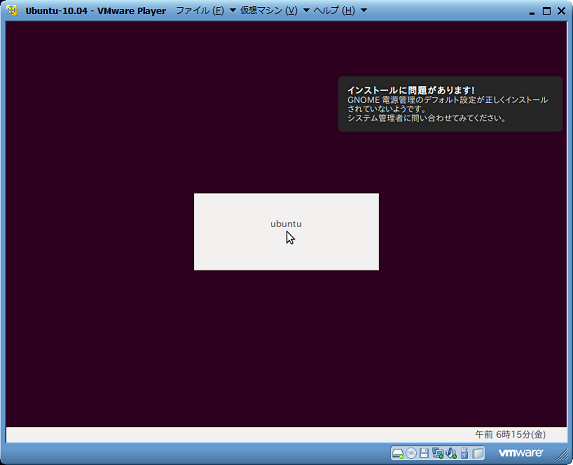Click the hard disk device icon
This screenshot has height=465, width=573.
point(398,453)
